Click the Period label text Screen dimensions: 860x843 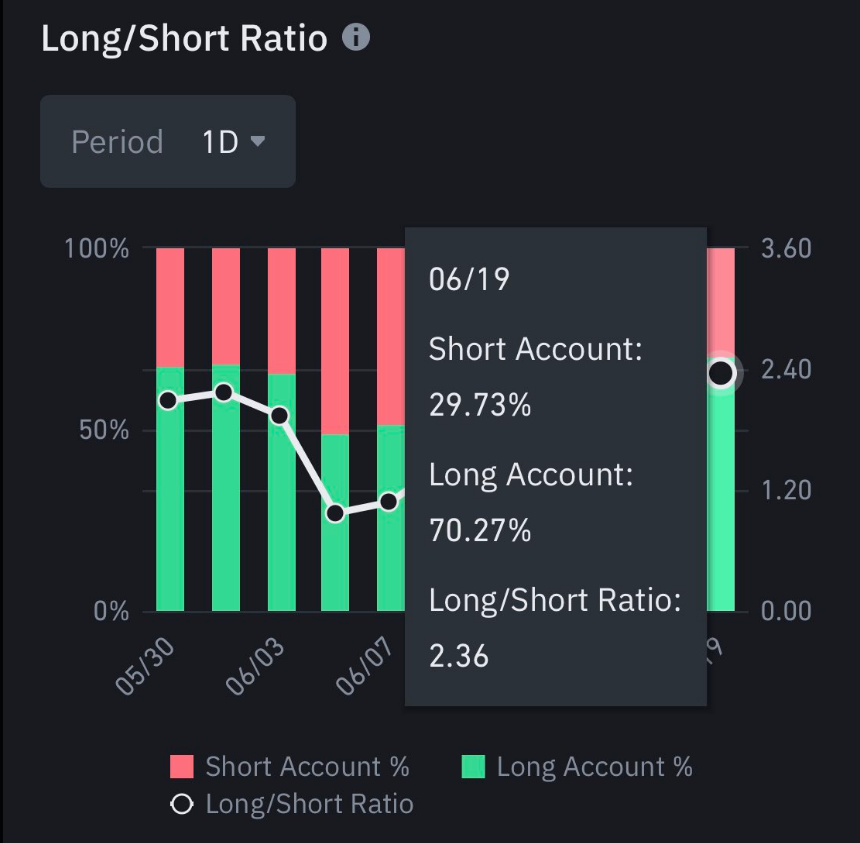tap(117, 142)
